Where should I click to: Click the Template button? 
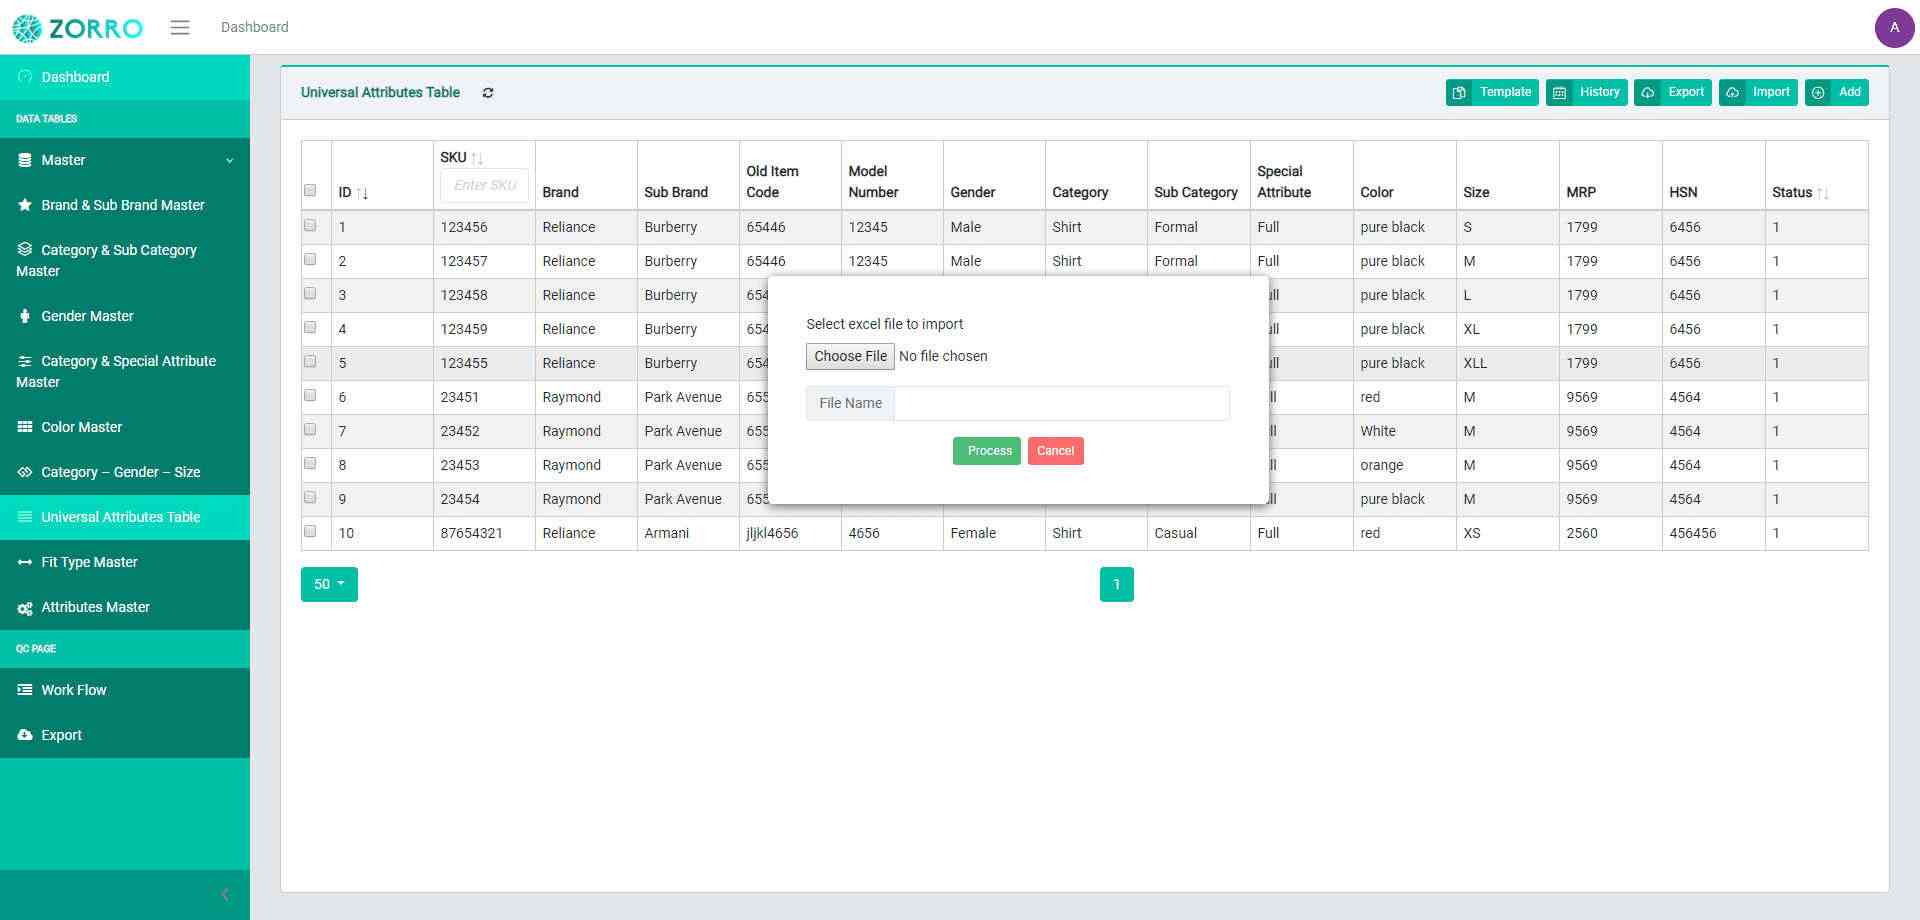point(1492,92)
